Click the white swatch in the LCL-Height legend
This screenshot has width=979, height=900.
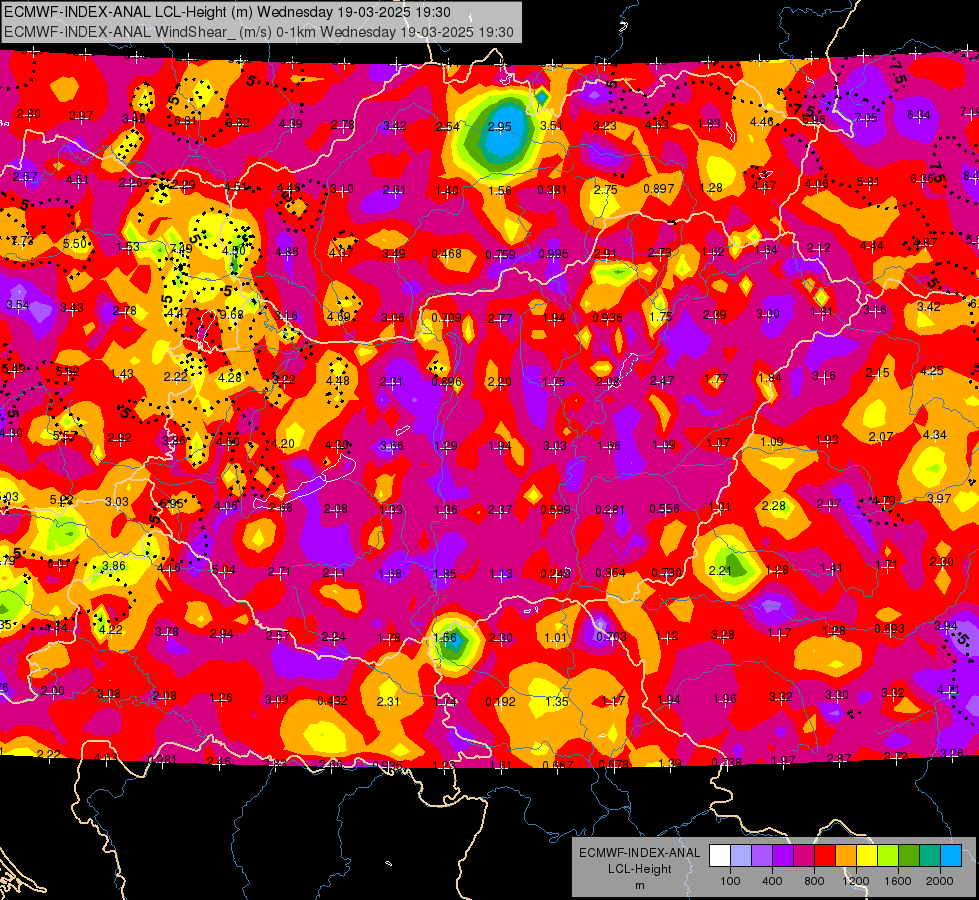tap(720, 856)
